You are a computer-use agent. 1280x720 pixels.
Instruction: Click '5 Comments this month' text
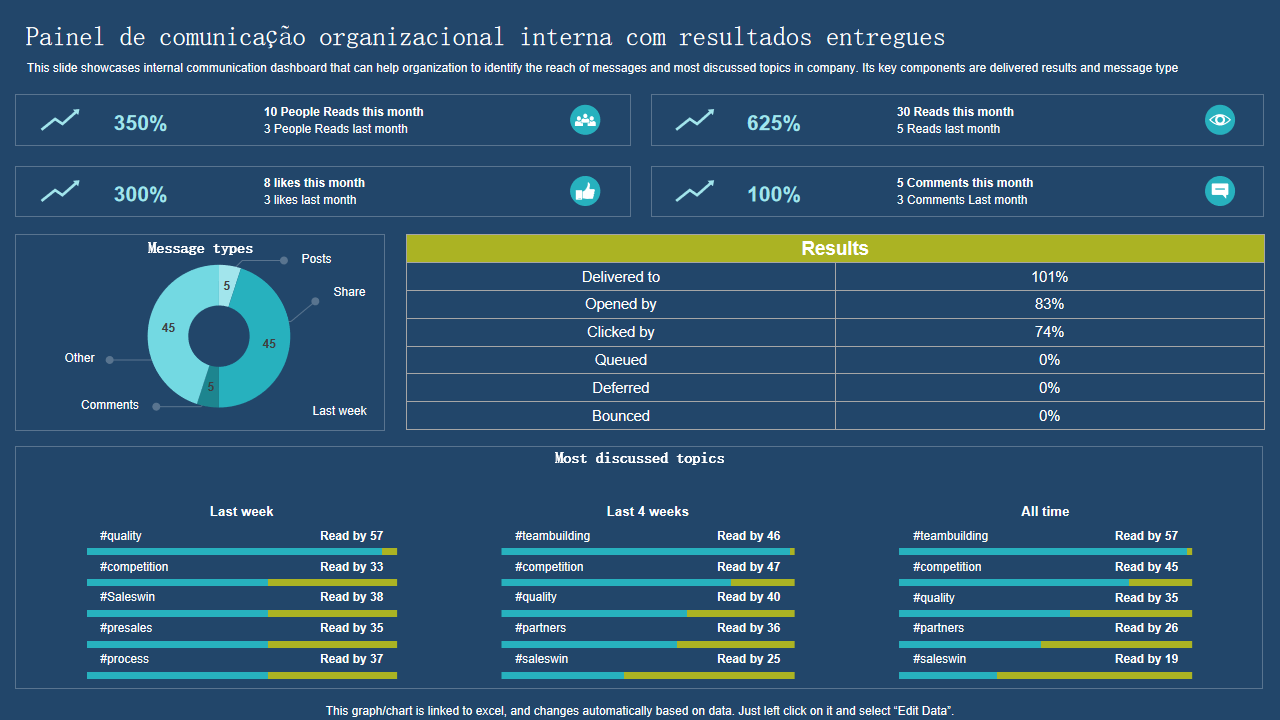[965, 183]
